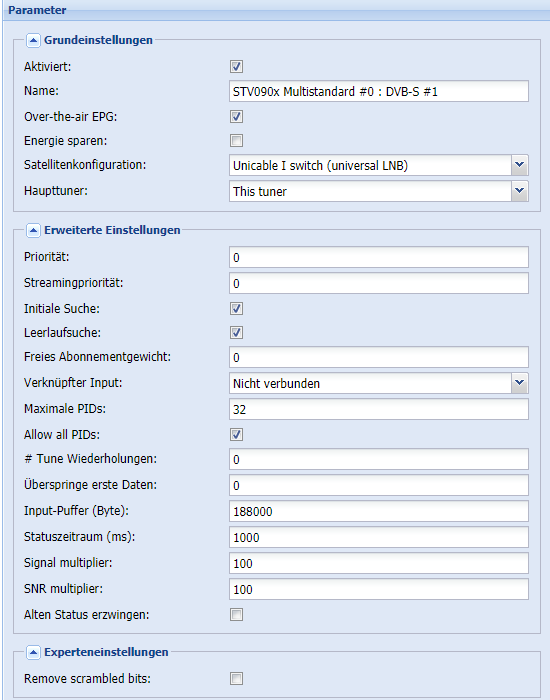The image size is (550, 700).
Task: Check the Remove scrambled bits checkbox
Action: click(x=236, y=679)
